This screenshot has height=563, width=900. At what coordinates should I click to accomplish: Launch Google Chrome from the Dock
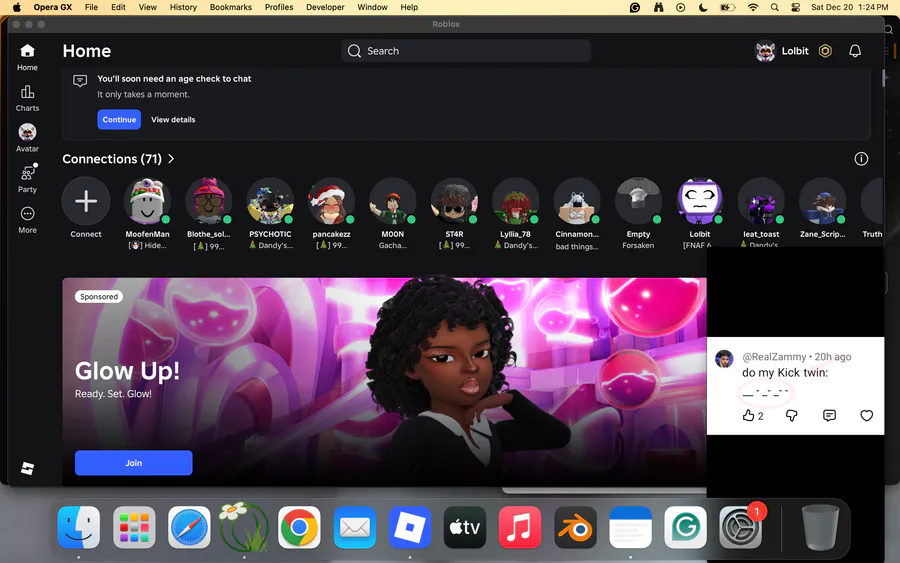click(299, 527)
